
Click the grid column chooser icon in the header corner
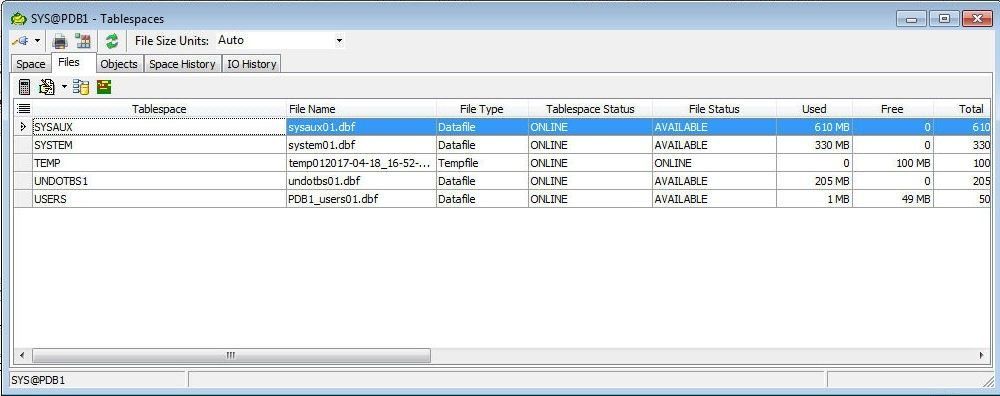23,109
